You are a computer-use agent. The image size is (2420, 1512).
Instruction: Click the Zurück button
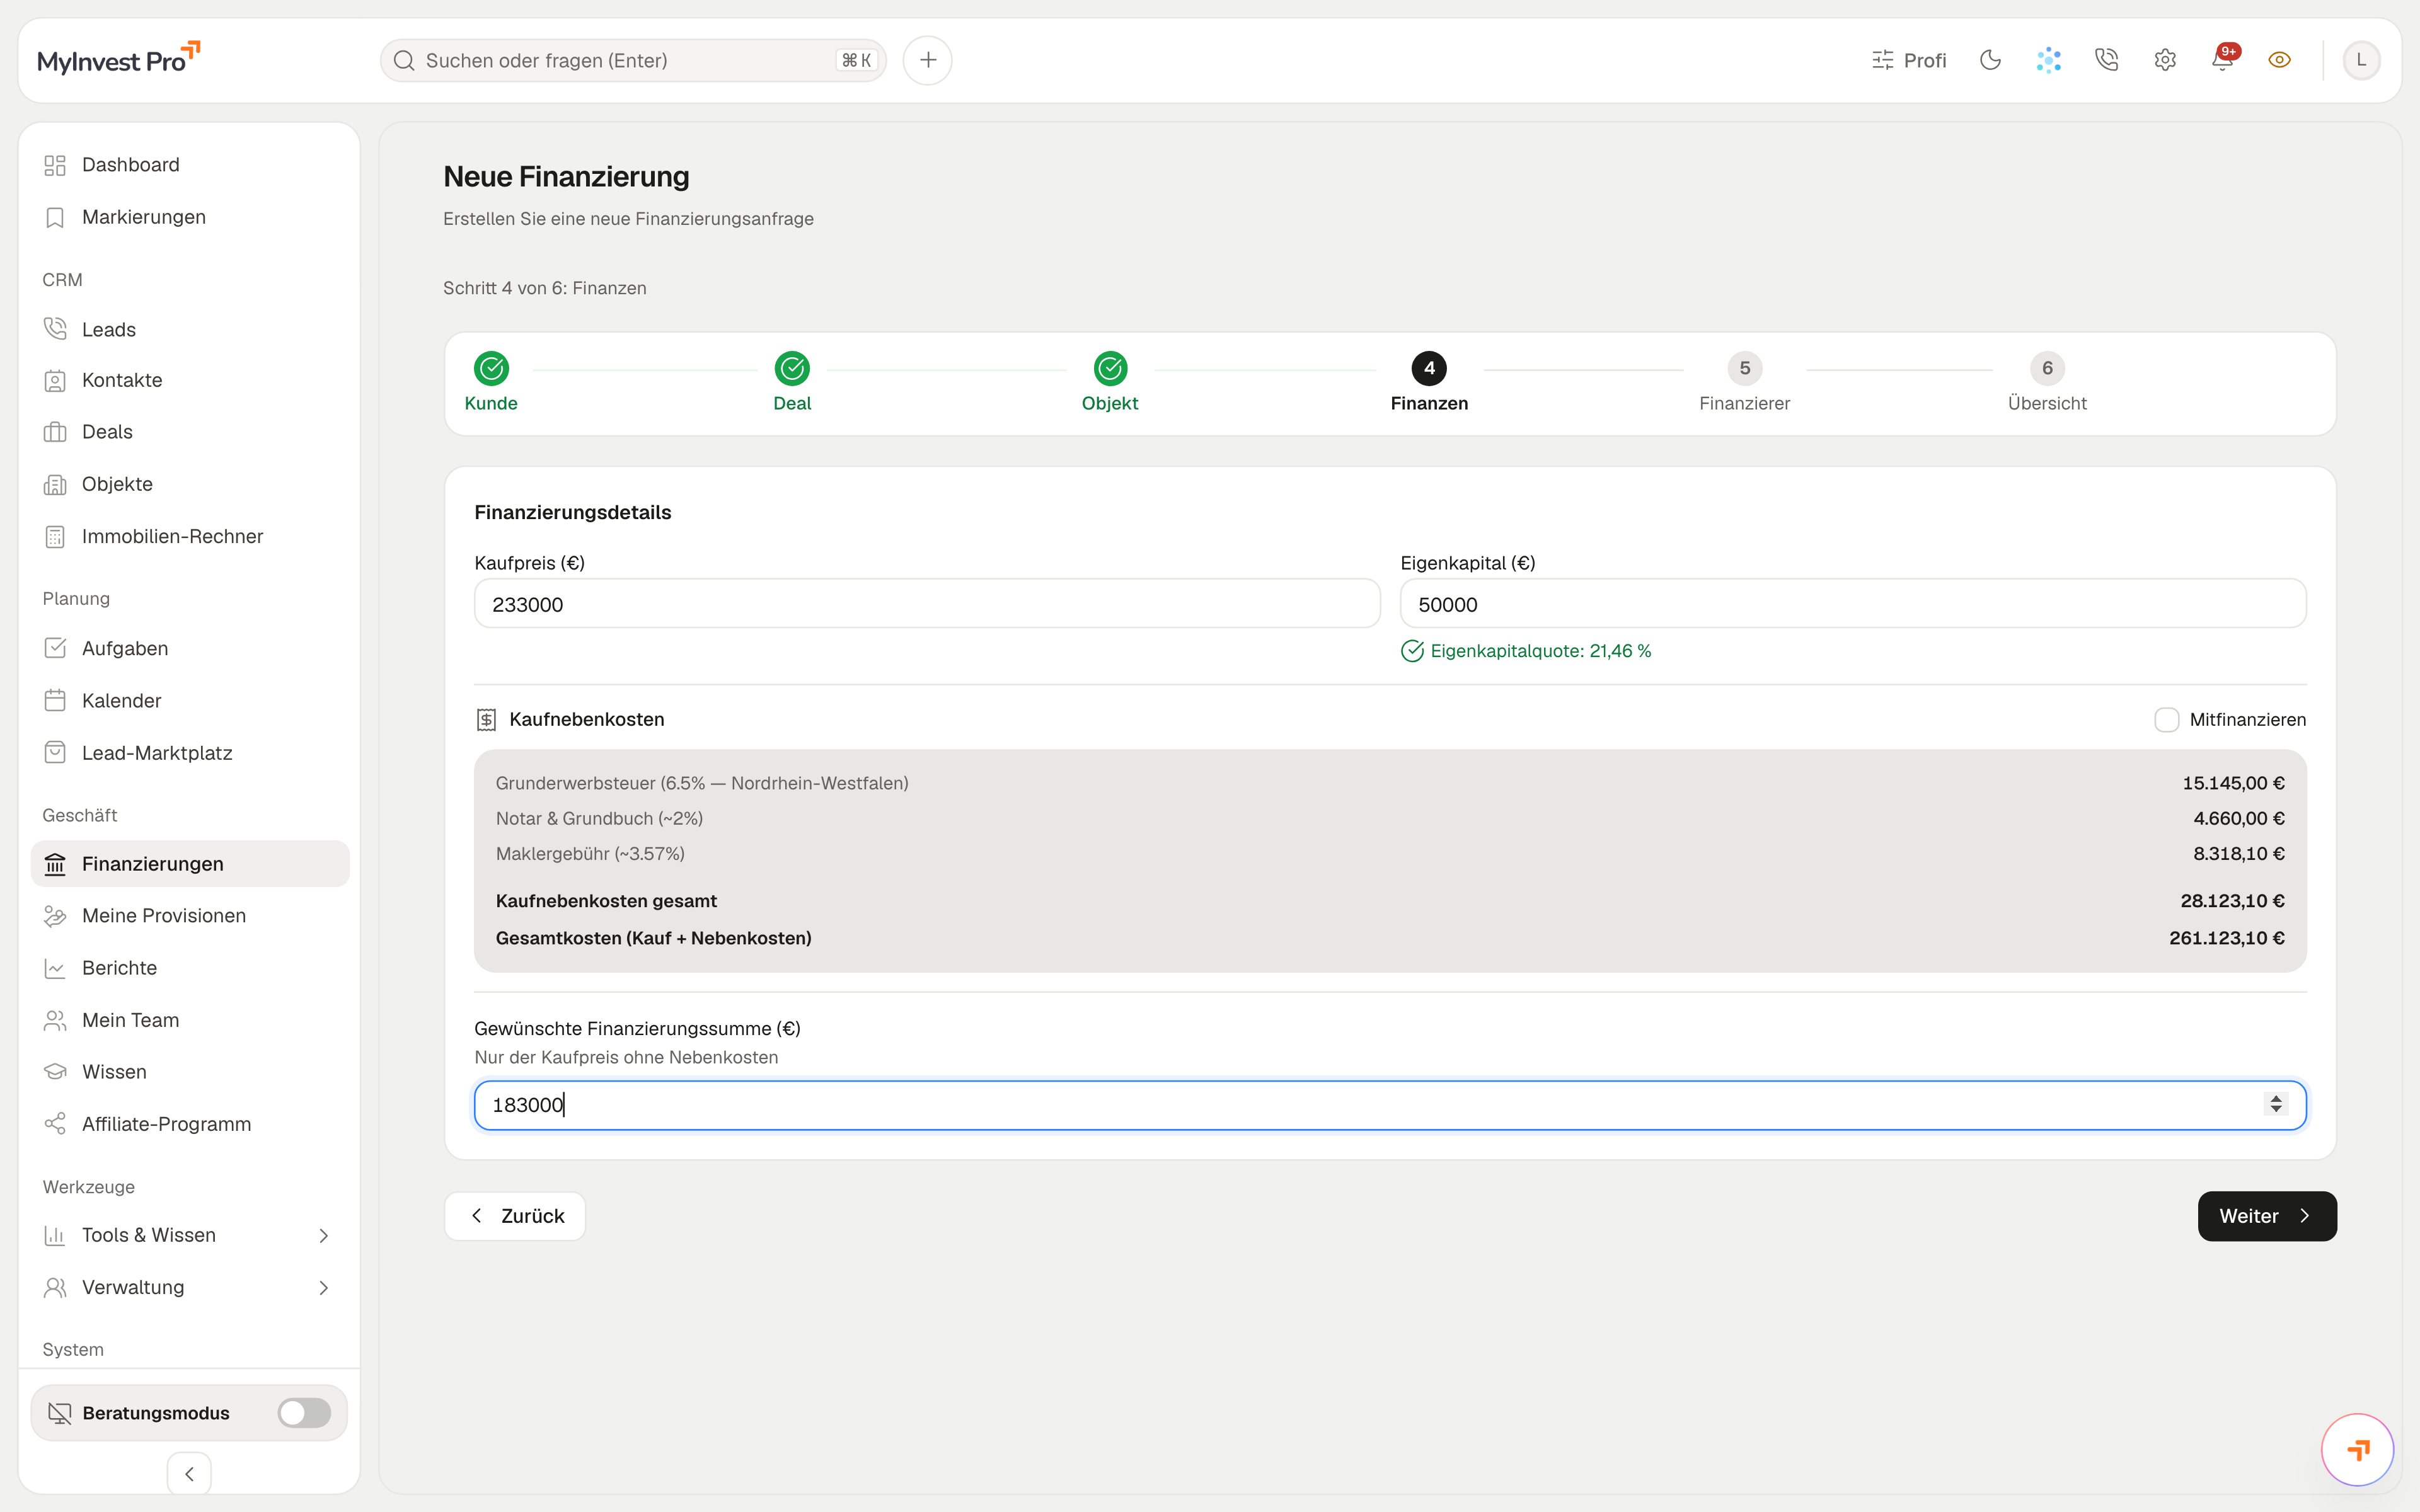coord(515,1216)
